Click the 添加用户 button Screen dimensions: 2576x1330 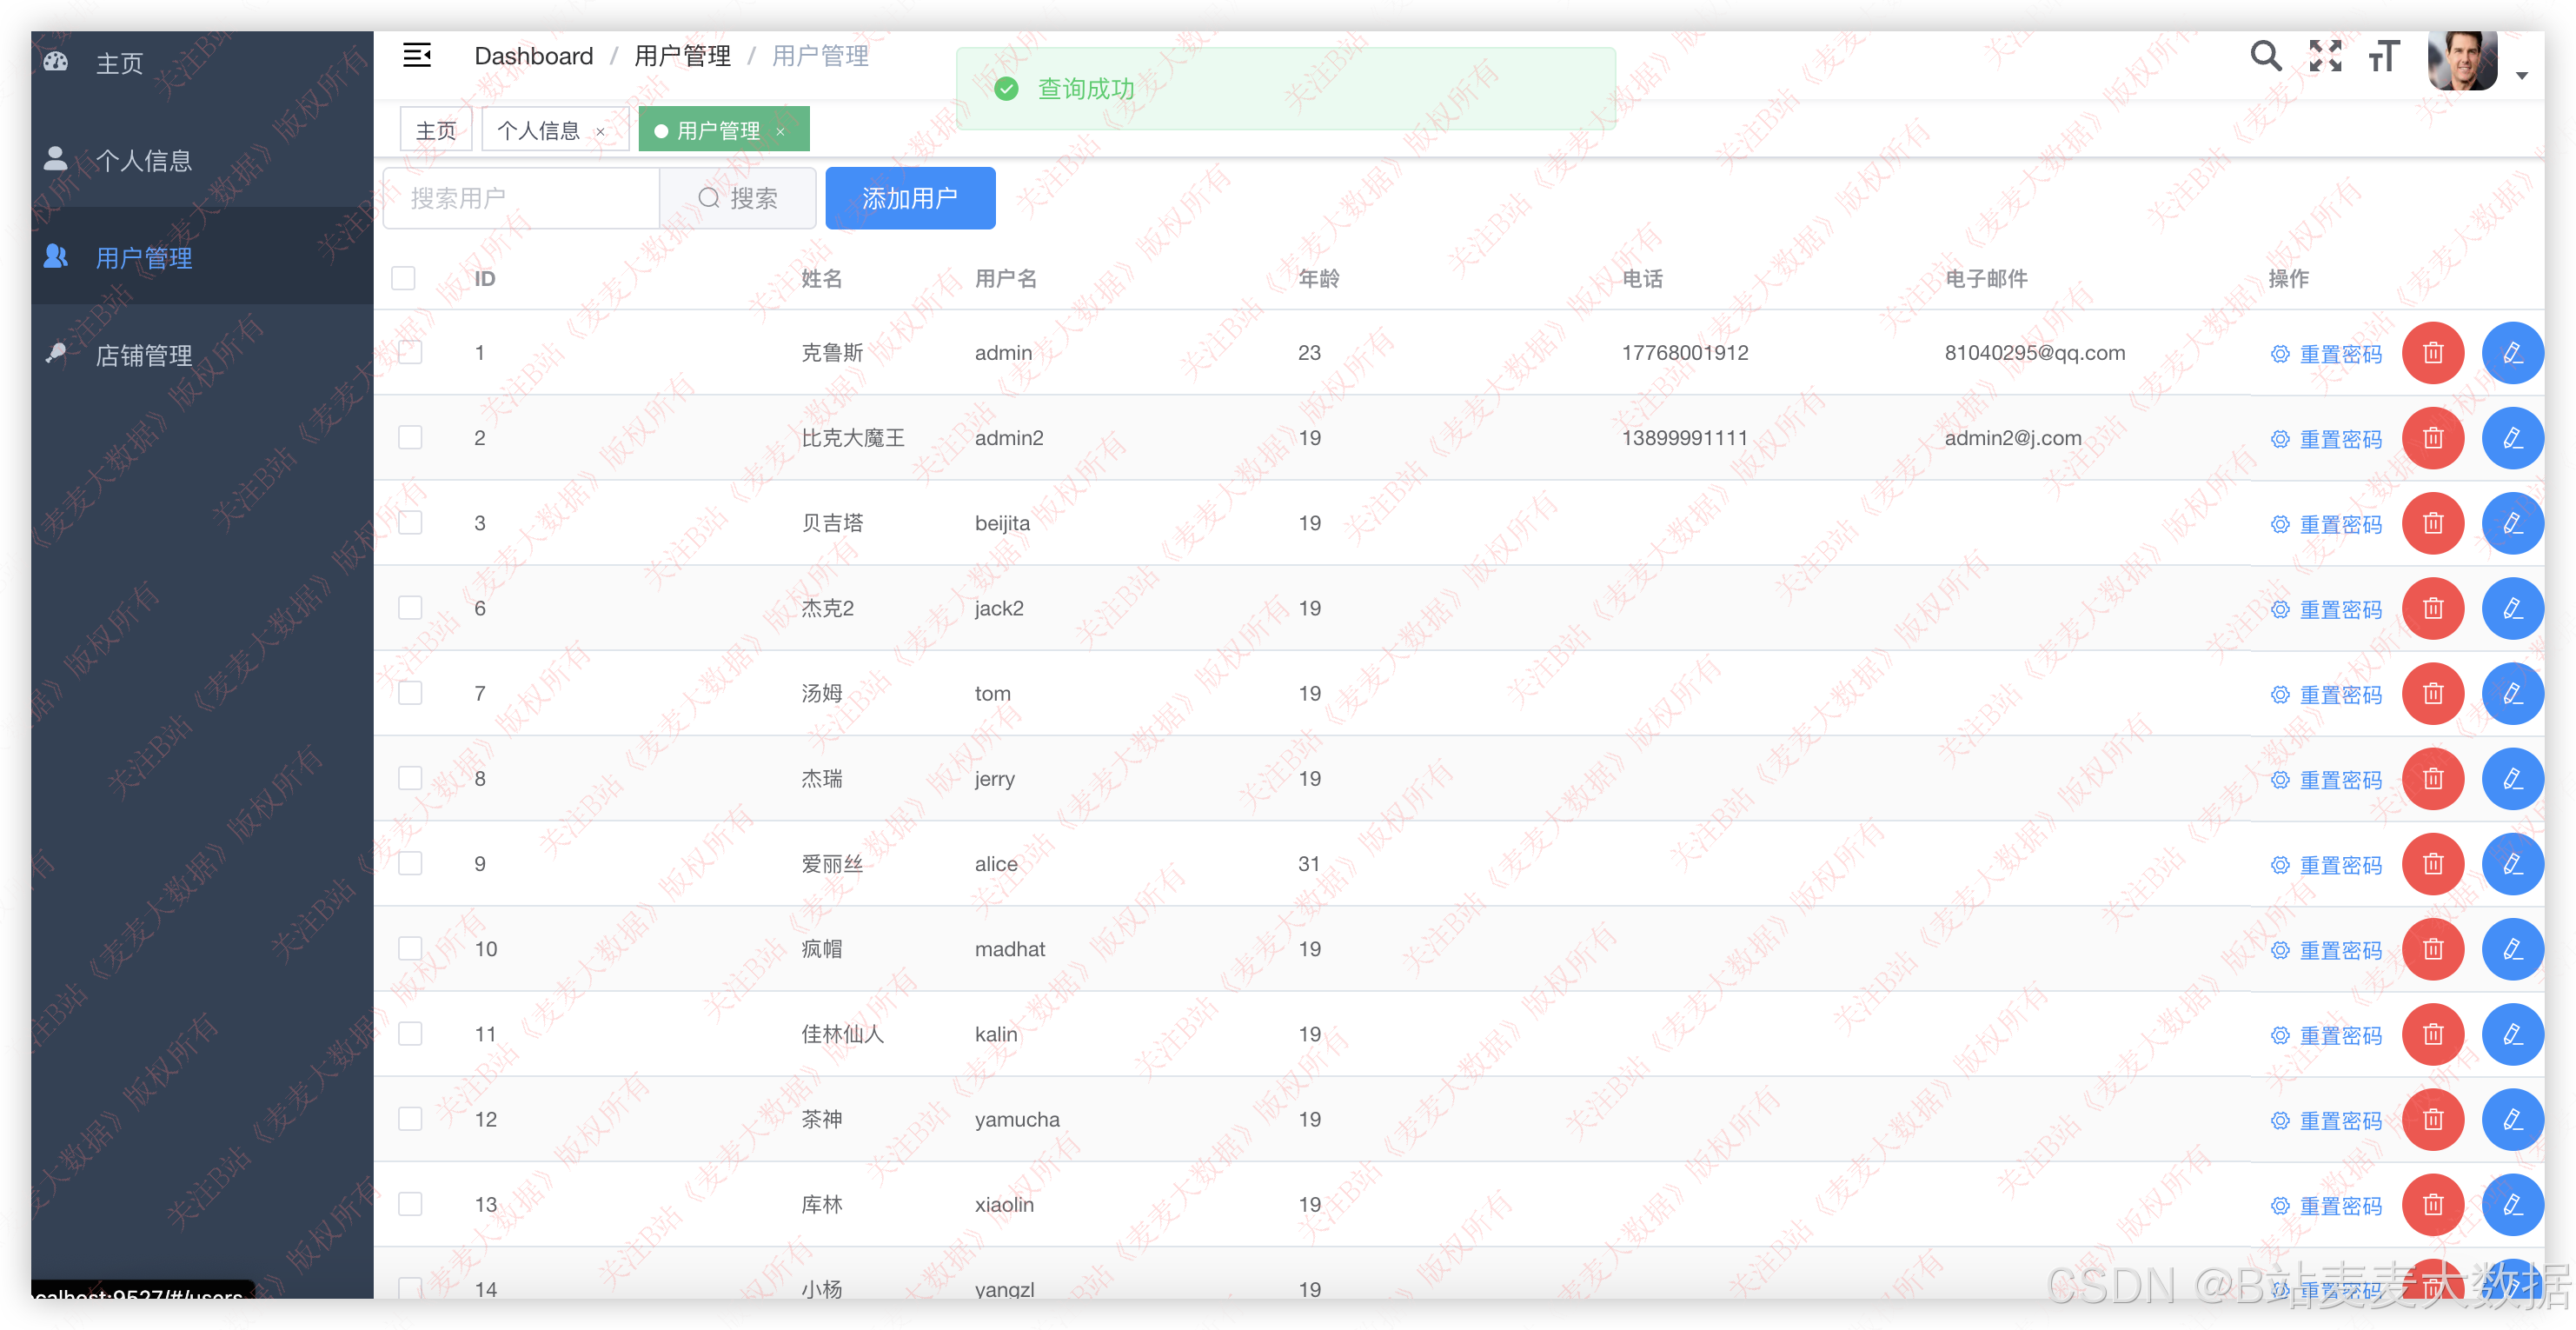click(x=909, y=198)
